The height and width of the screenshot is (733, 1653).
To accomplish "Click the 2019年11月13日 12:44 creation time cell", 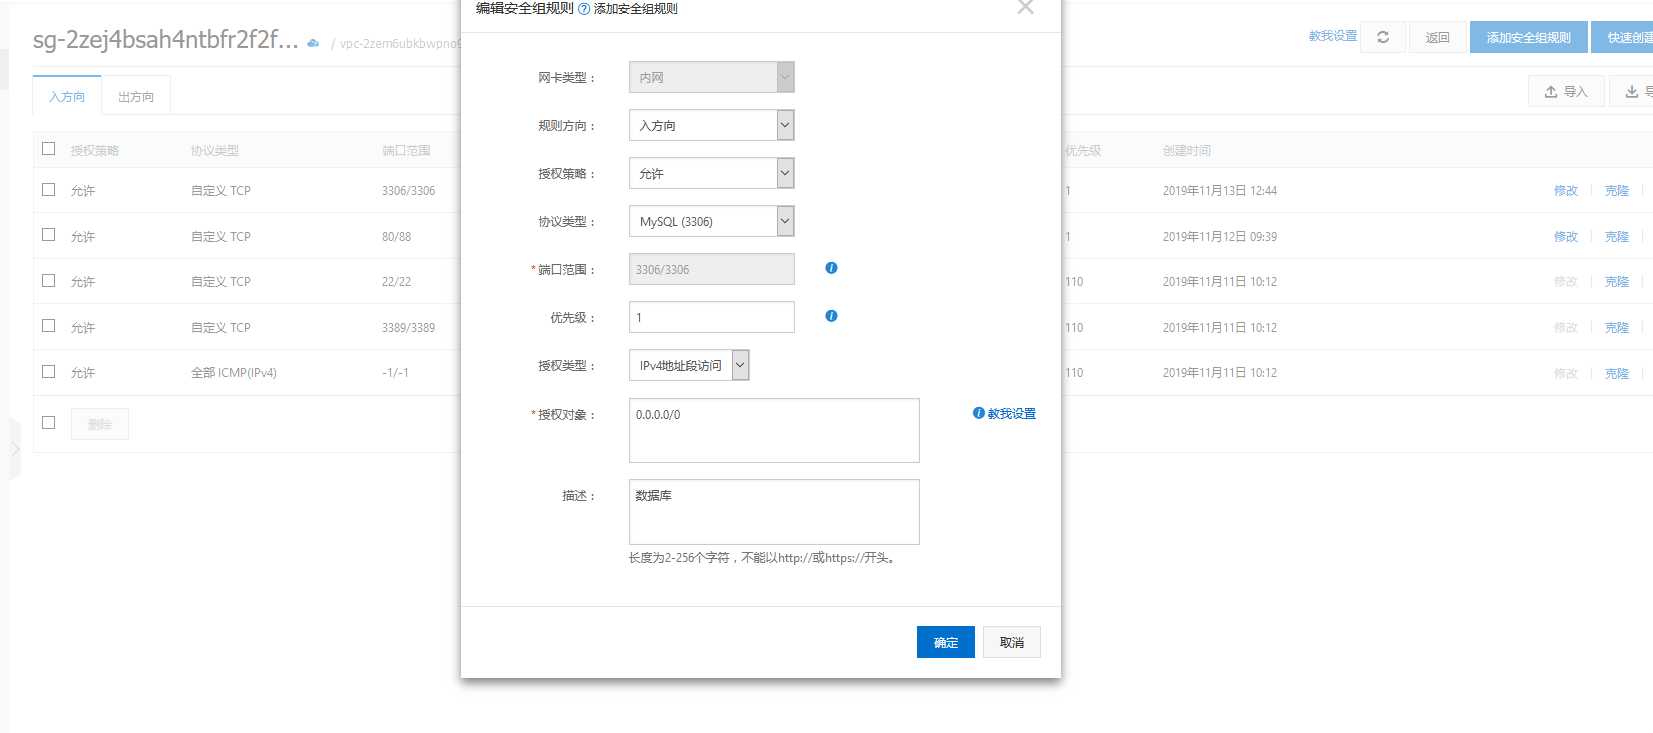I will 1220,190.
